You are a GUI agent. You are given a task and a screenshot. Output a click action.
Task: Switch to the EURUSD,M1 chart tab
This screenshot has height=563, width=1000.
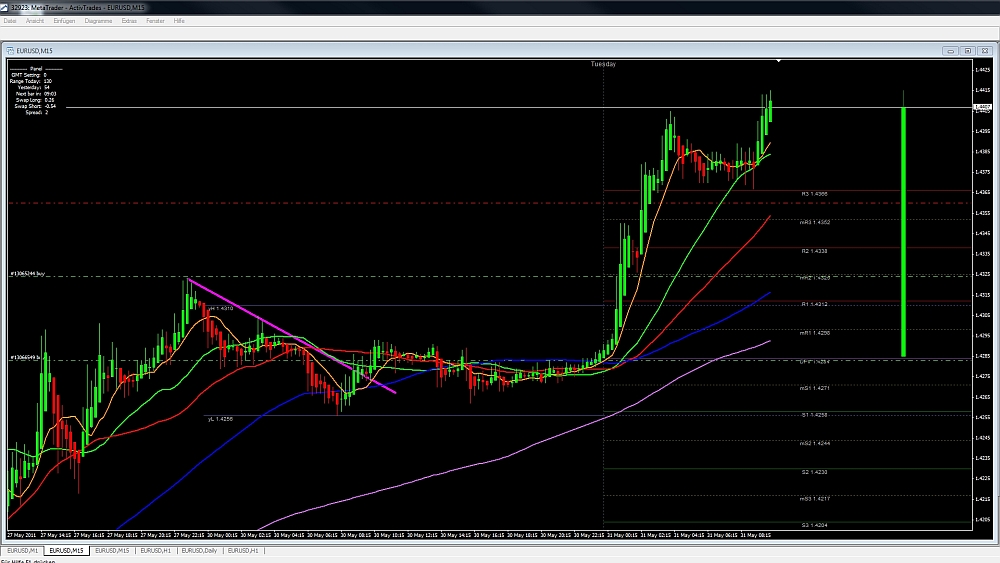point(22,550)
